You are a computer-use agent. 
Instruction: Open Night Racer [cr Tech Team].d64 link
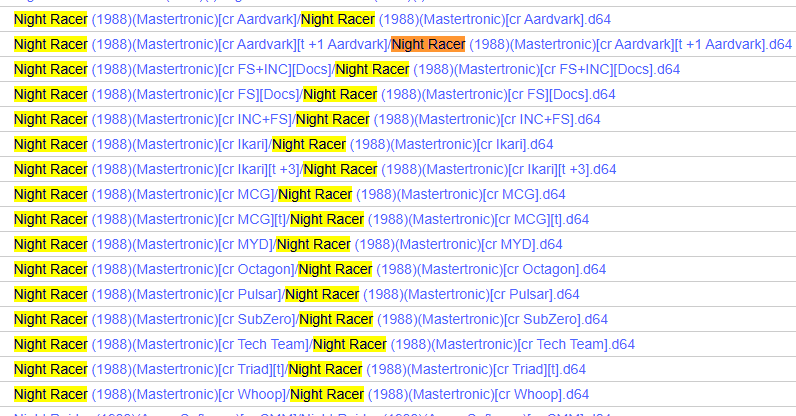[x=324, y=344]
